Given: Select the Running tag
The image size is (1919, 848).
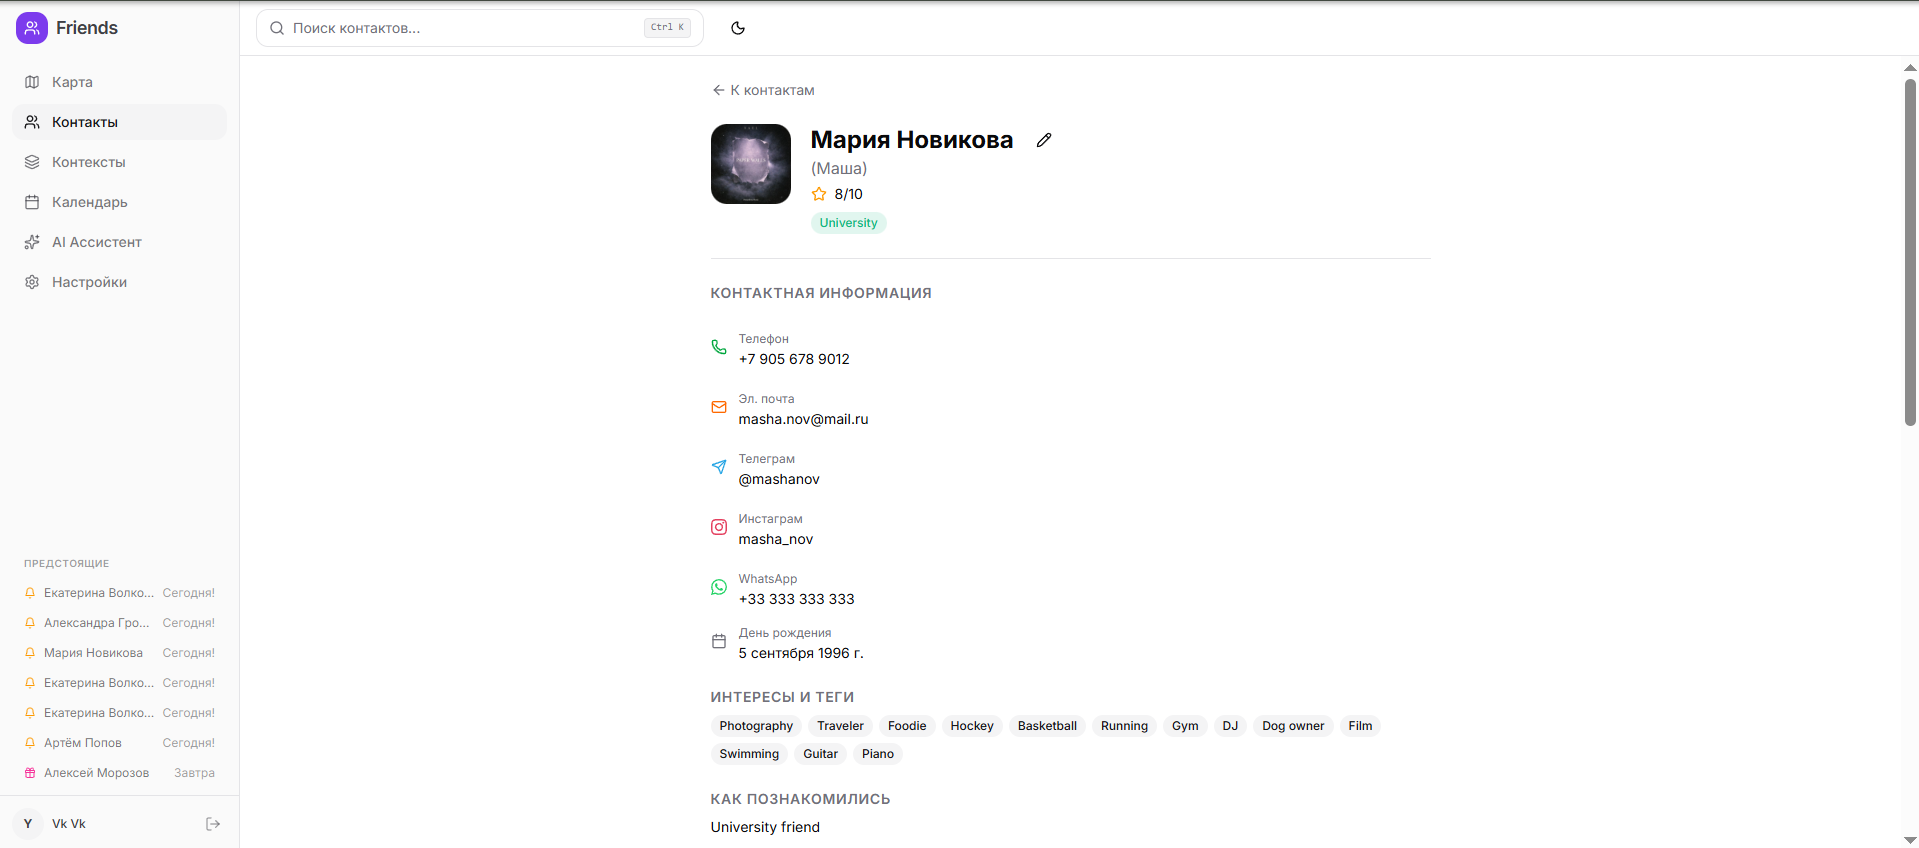Looking at the screenshot, I should (1124, 726).
